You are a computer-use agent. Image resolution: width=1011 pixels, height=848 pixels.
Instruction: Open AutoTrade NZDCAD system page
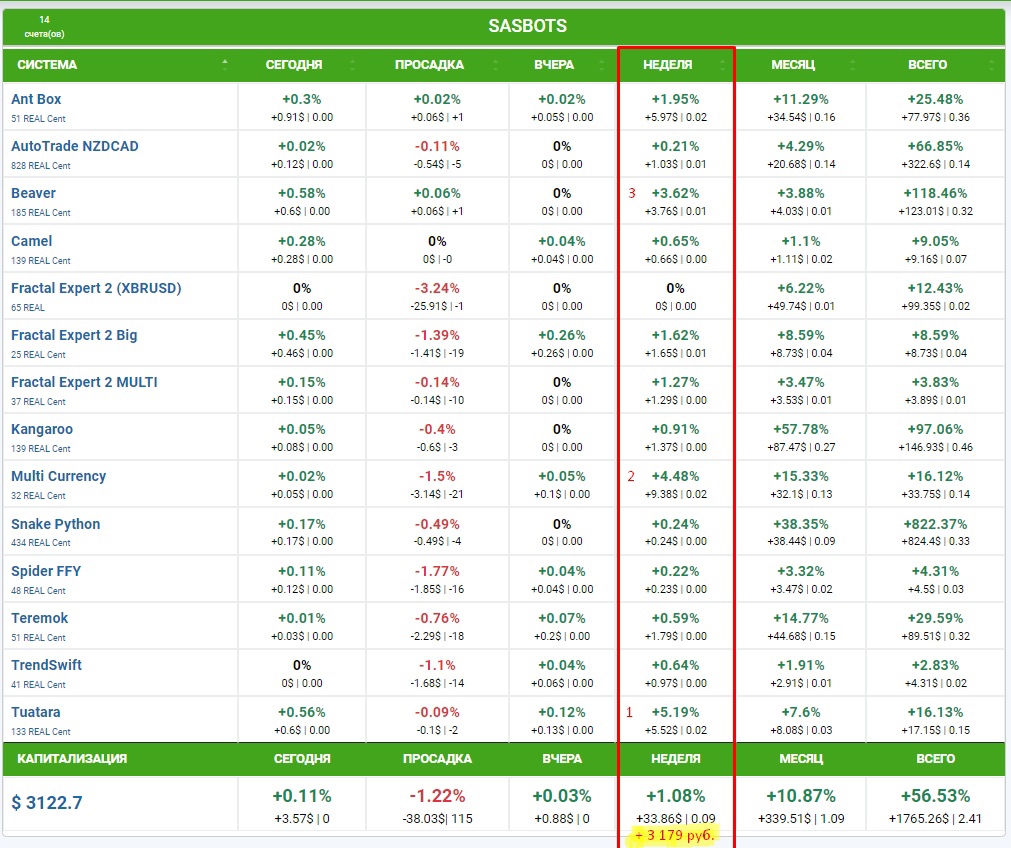coord(75,146)
